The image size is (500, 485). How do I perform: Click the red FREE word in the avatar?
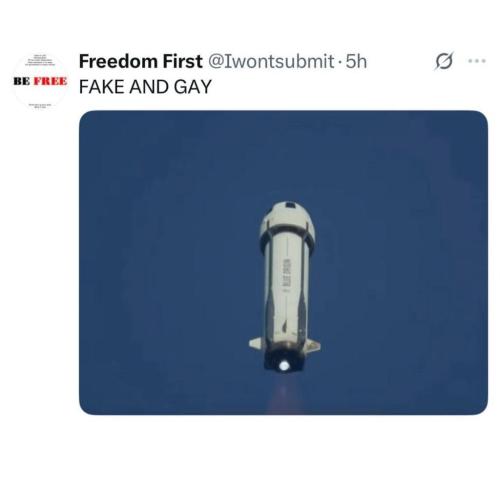[x=50, y=81]
